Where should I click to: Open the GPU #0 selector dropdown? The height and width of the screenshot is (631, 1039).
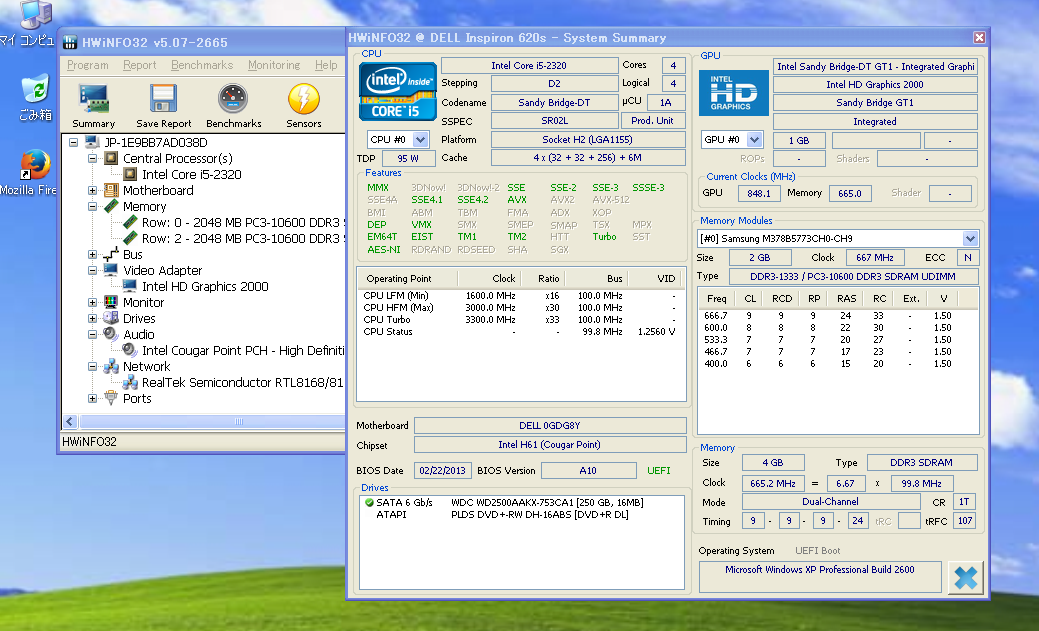(754, 140)
